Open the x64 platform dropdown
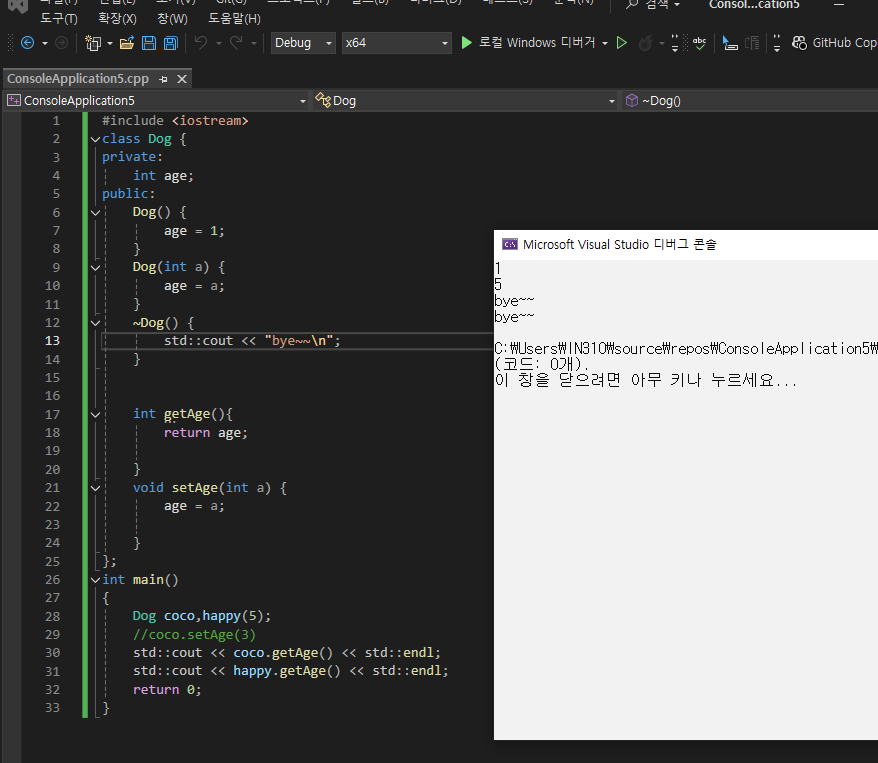The width and height of the screenshot is (878, 763). [x=396, y=43]
